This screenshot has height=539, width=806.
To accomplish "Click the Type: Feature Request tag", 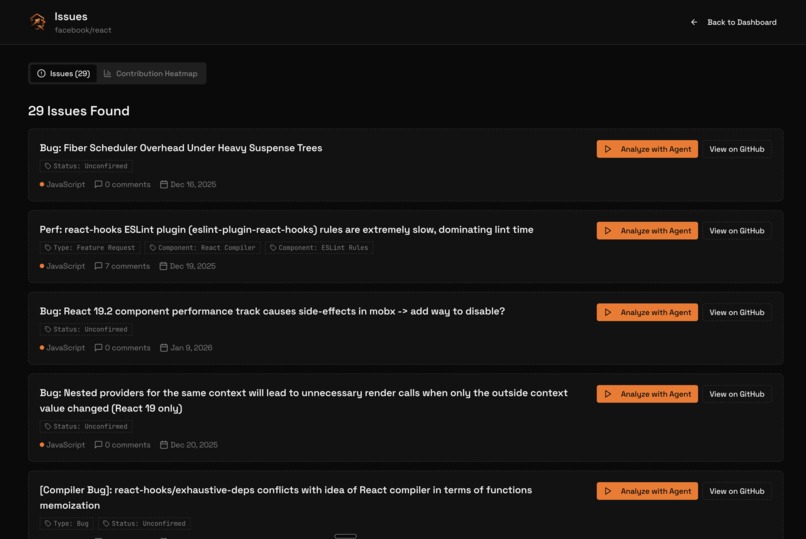I will coord(90,248).
